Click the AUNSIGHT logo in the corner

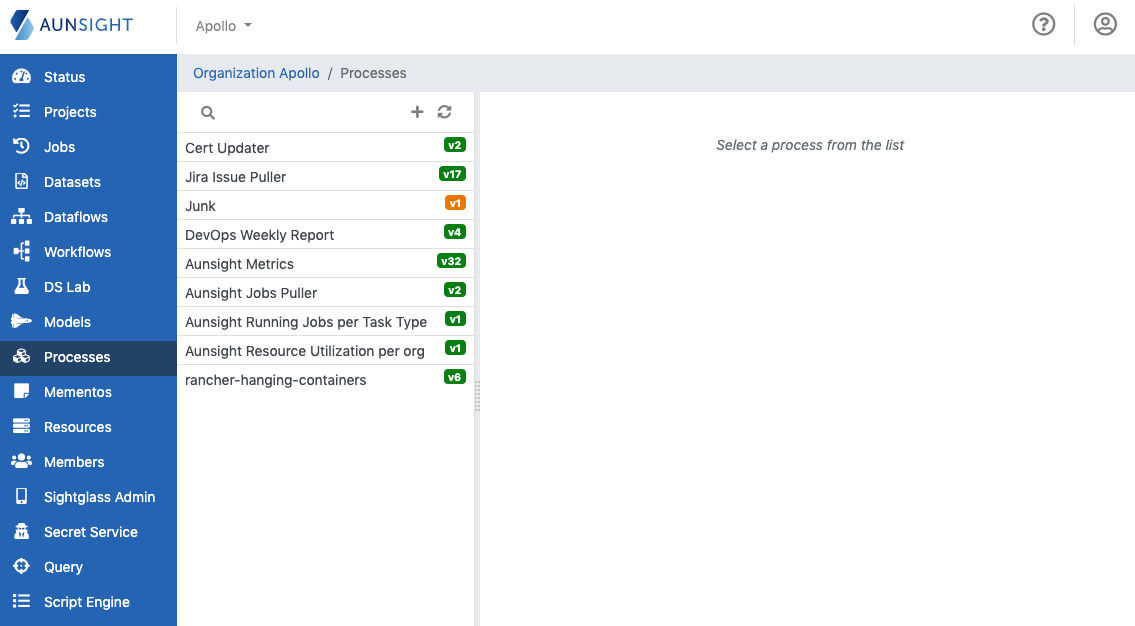[x=70, y=24]
